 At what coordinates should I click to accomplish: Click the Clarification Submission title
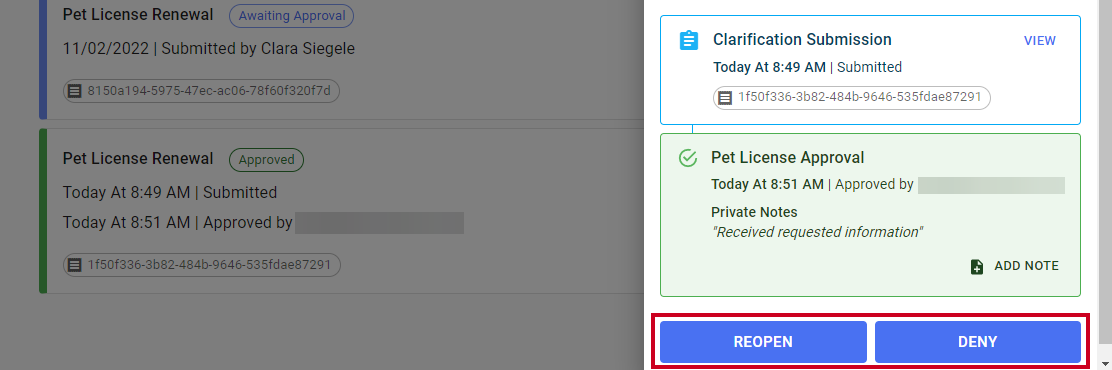[x=802, y=40]
